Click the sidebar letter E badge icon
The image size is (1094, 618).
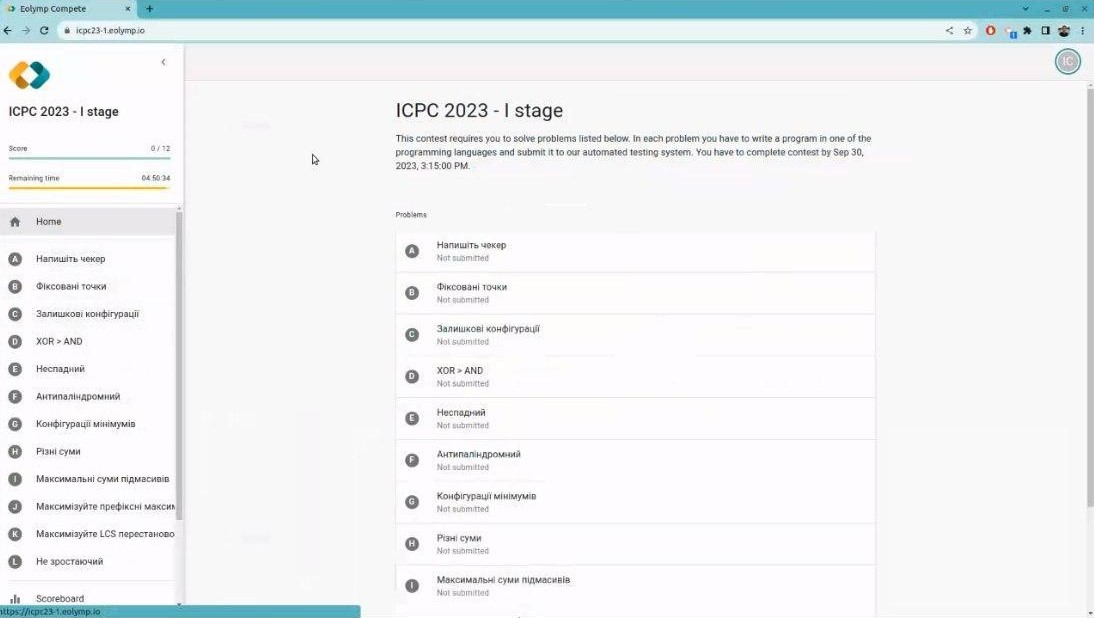coord(15,369)
